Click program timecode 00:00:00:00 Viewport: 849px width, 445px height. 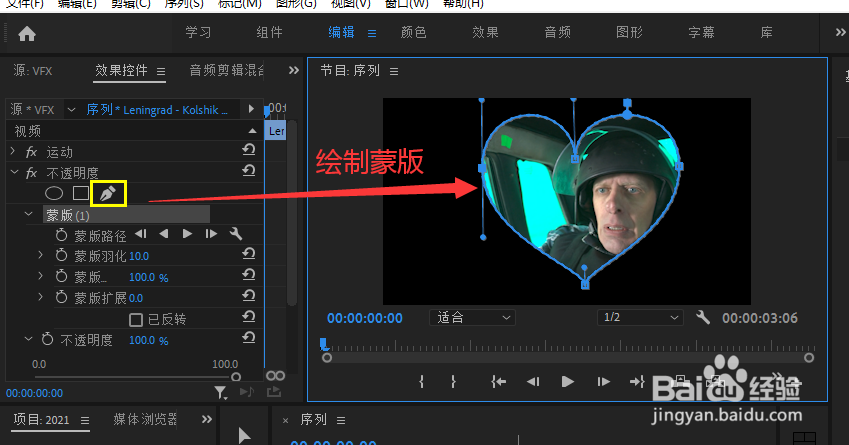365,318
